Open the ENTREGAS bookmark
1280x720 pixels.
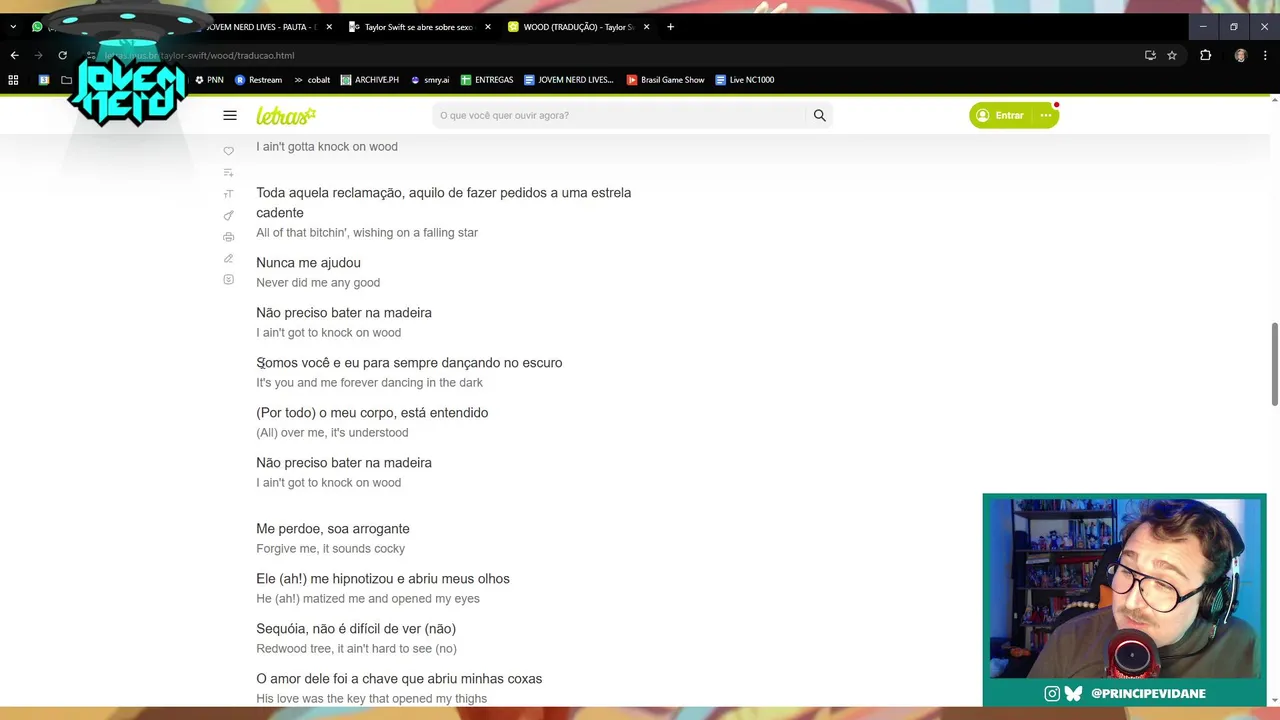click(x=487, y=80)
